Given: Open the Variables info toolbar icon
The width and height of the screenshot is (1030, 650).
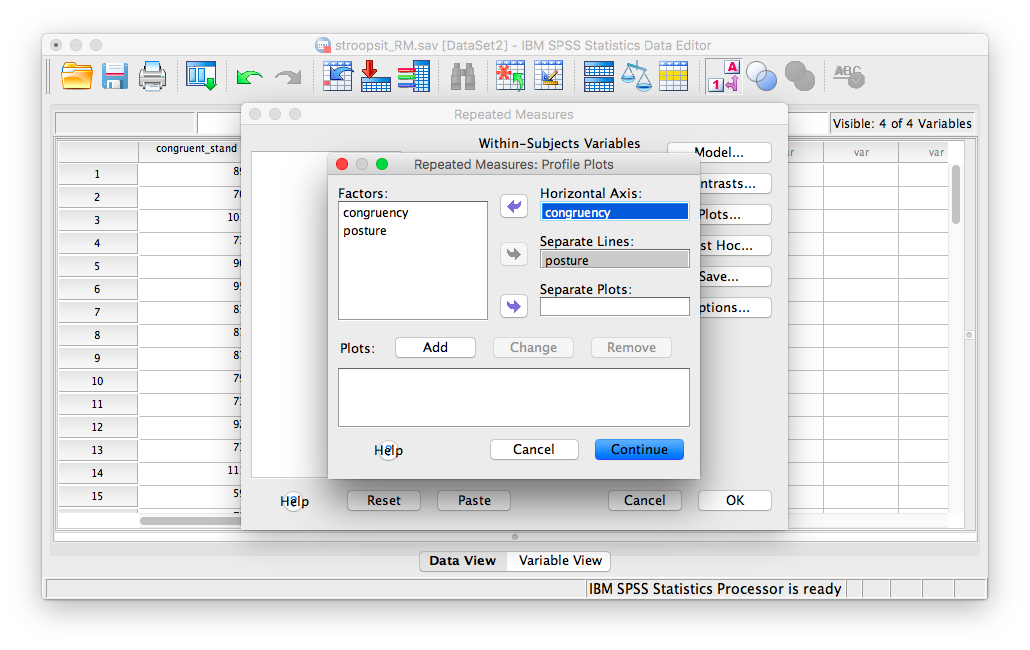Looking at the screenshot, I should click(414, 76).
